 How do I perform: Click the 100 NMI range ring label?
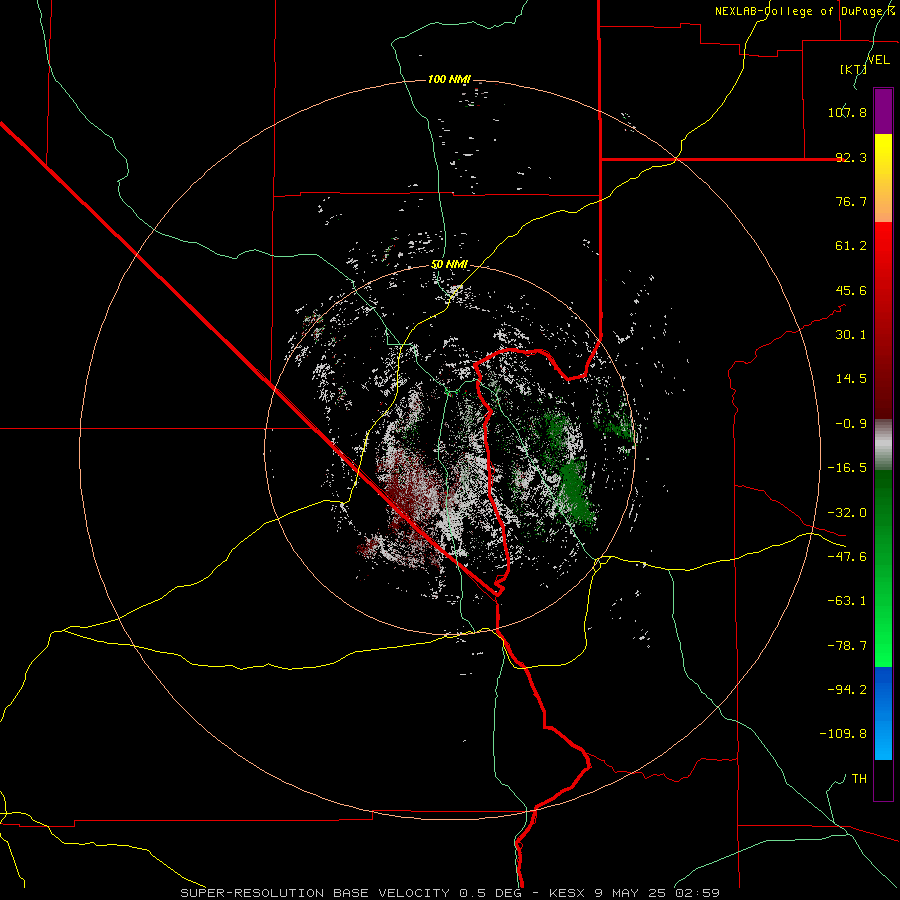(449, 79)
